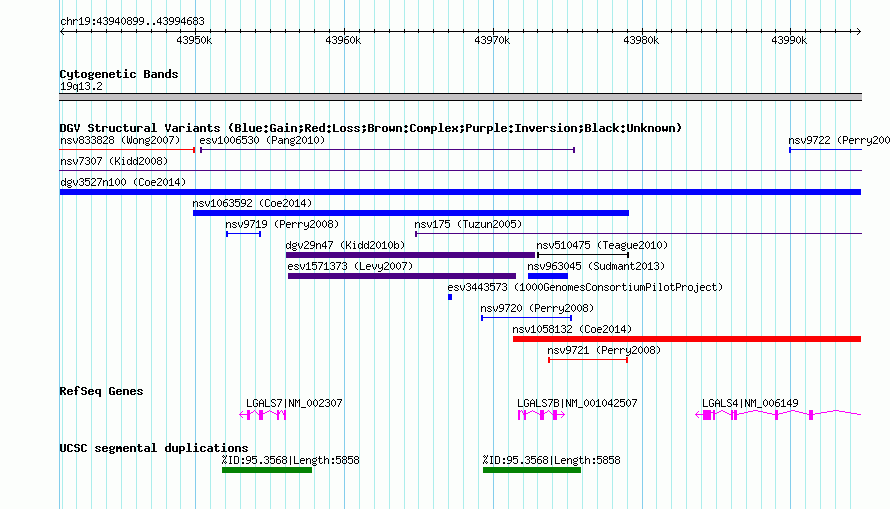Click the nsv833828 (Wong2007) label text

click(120, 140)
